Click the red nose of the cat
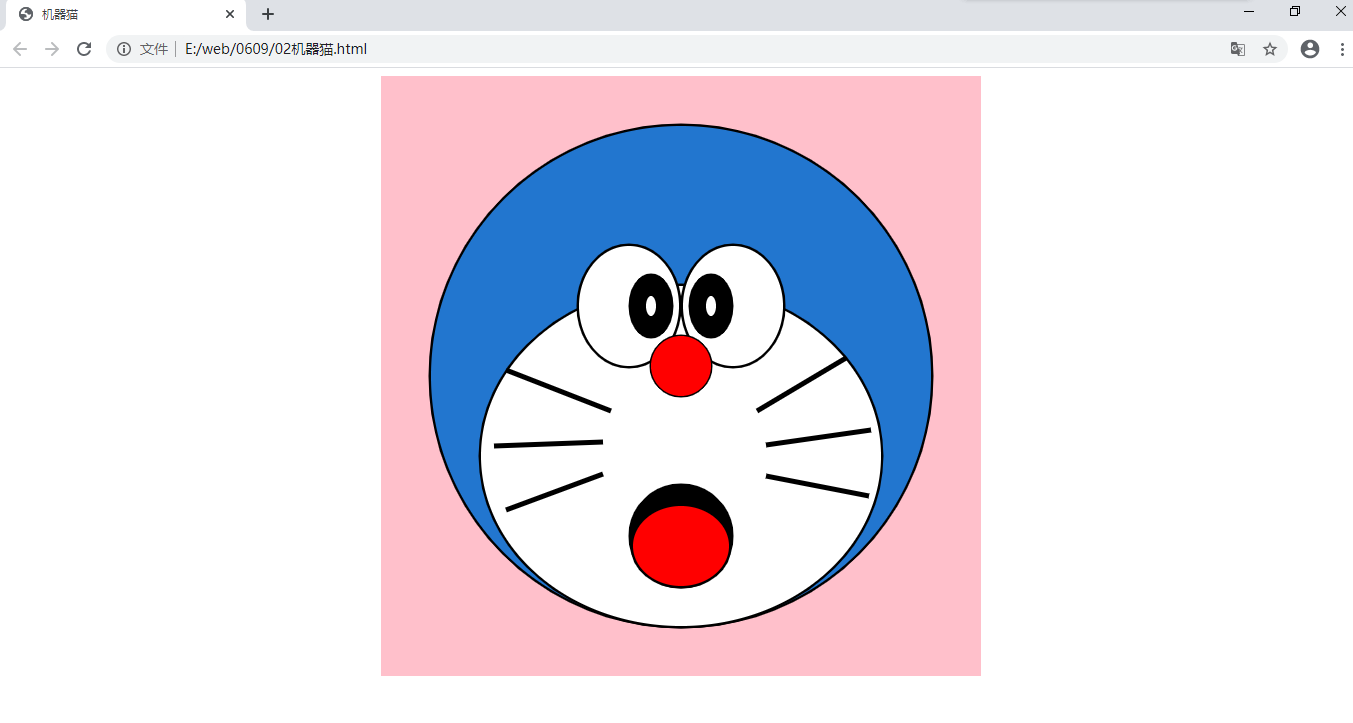This screenshot has height=723, width=1353. click(681, 366)
